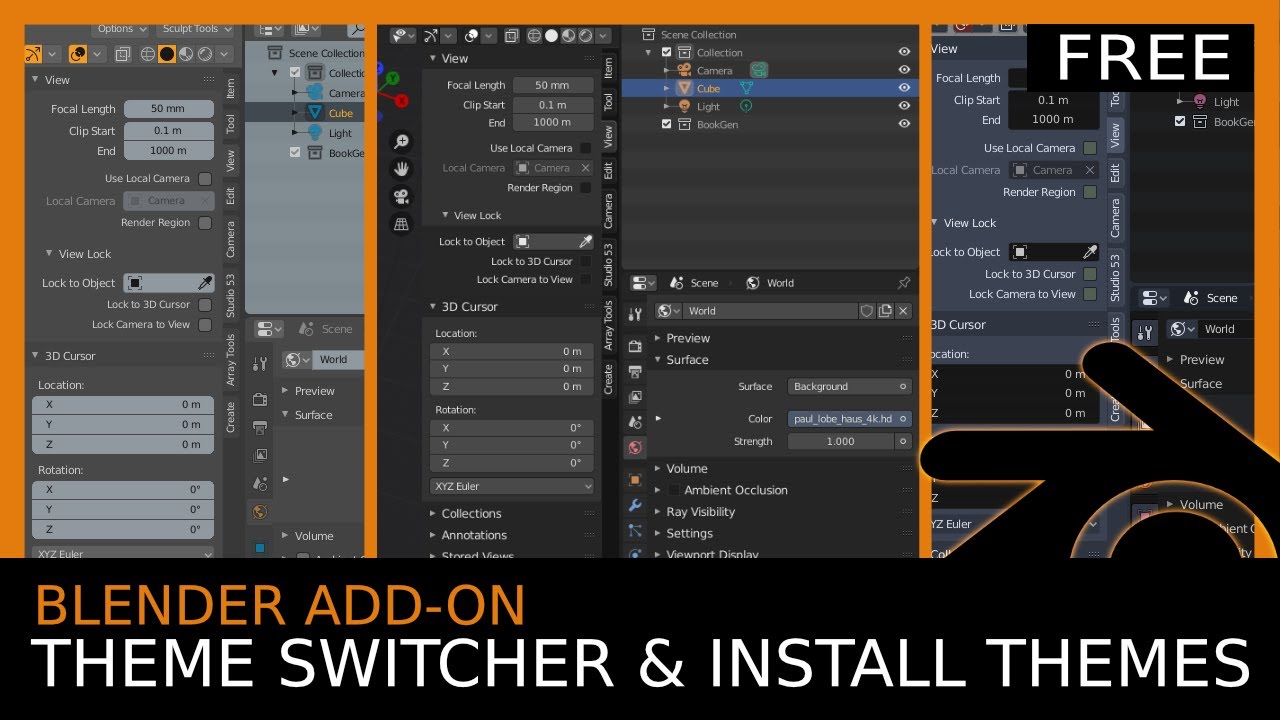
Task: Enable Lock Camera to View in dark-theme panel
Action: pyautogui.click(x=586, y=280)
